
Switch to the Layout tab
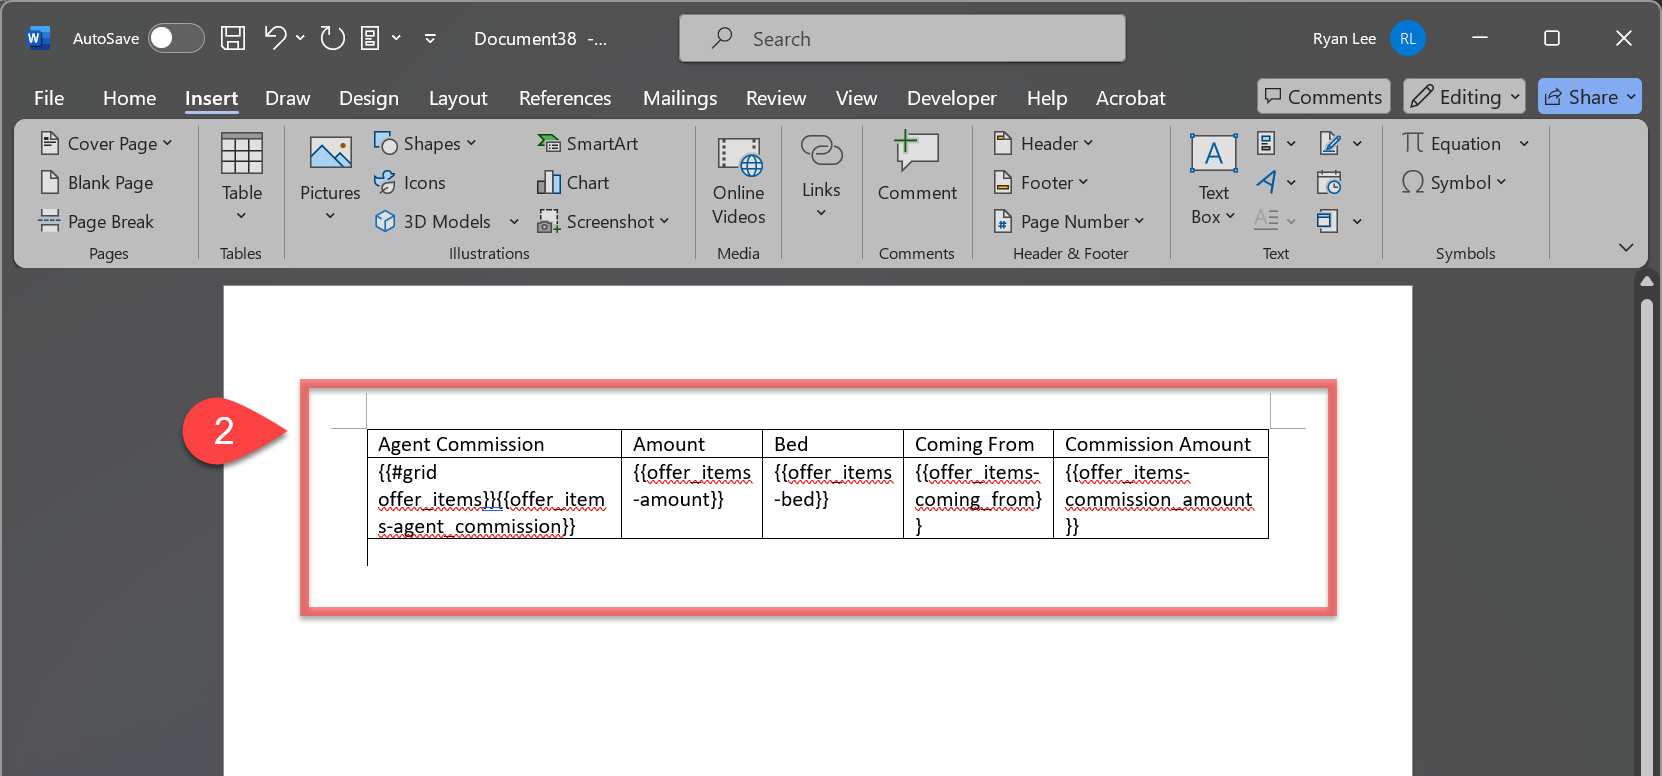point(458,98)
